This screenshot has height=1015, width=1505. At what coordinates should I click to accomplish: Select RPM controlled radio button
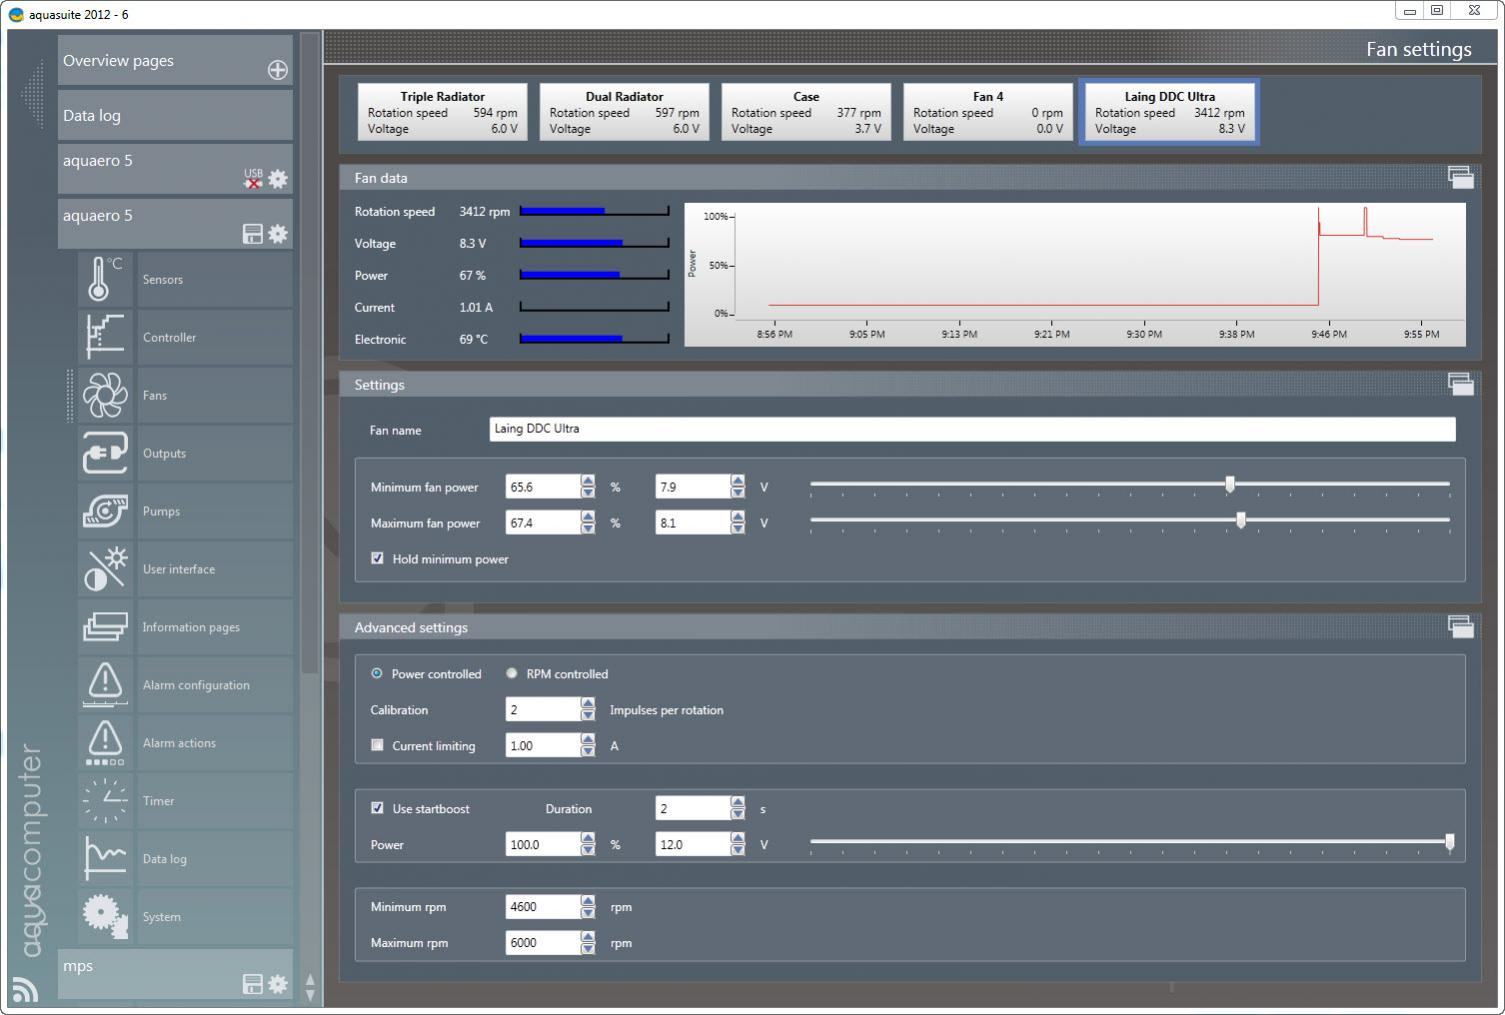pos(512,673)
